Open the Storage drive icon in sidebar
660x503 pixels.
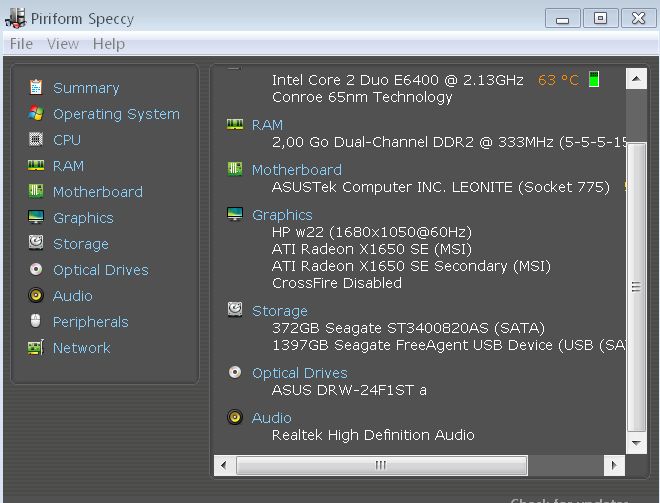coord(36,243)
